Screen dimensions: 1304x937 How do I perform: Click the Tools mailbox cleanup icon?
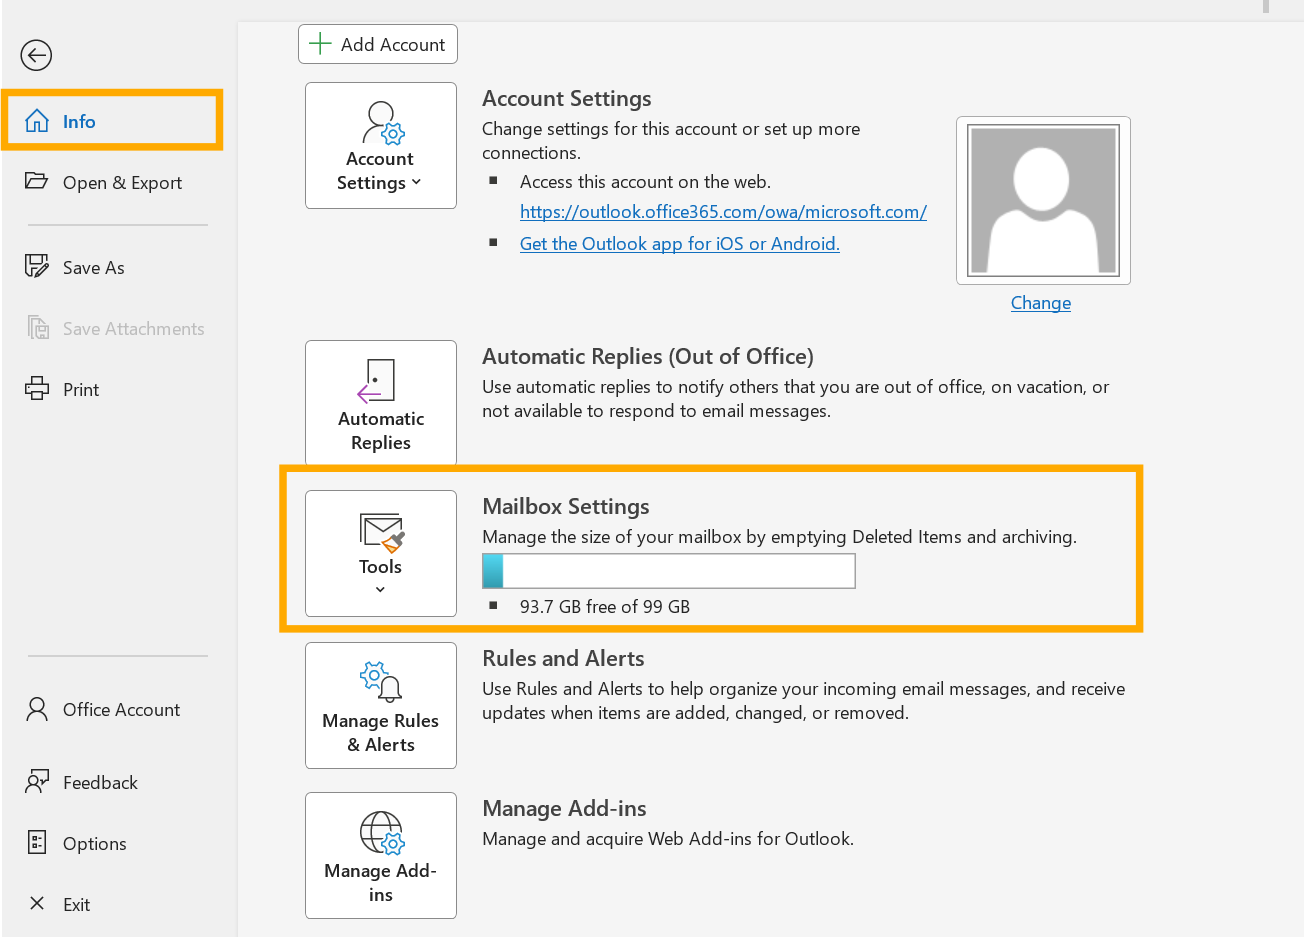tap(381, 531)
